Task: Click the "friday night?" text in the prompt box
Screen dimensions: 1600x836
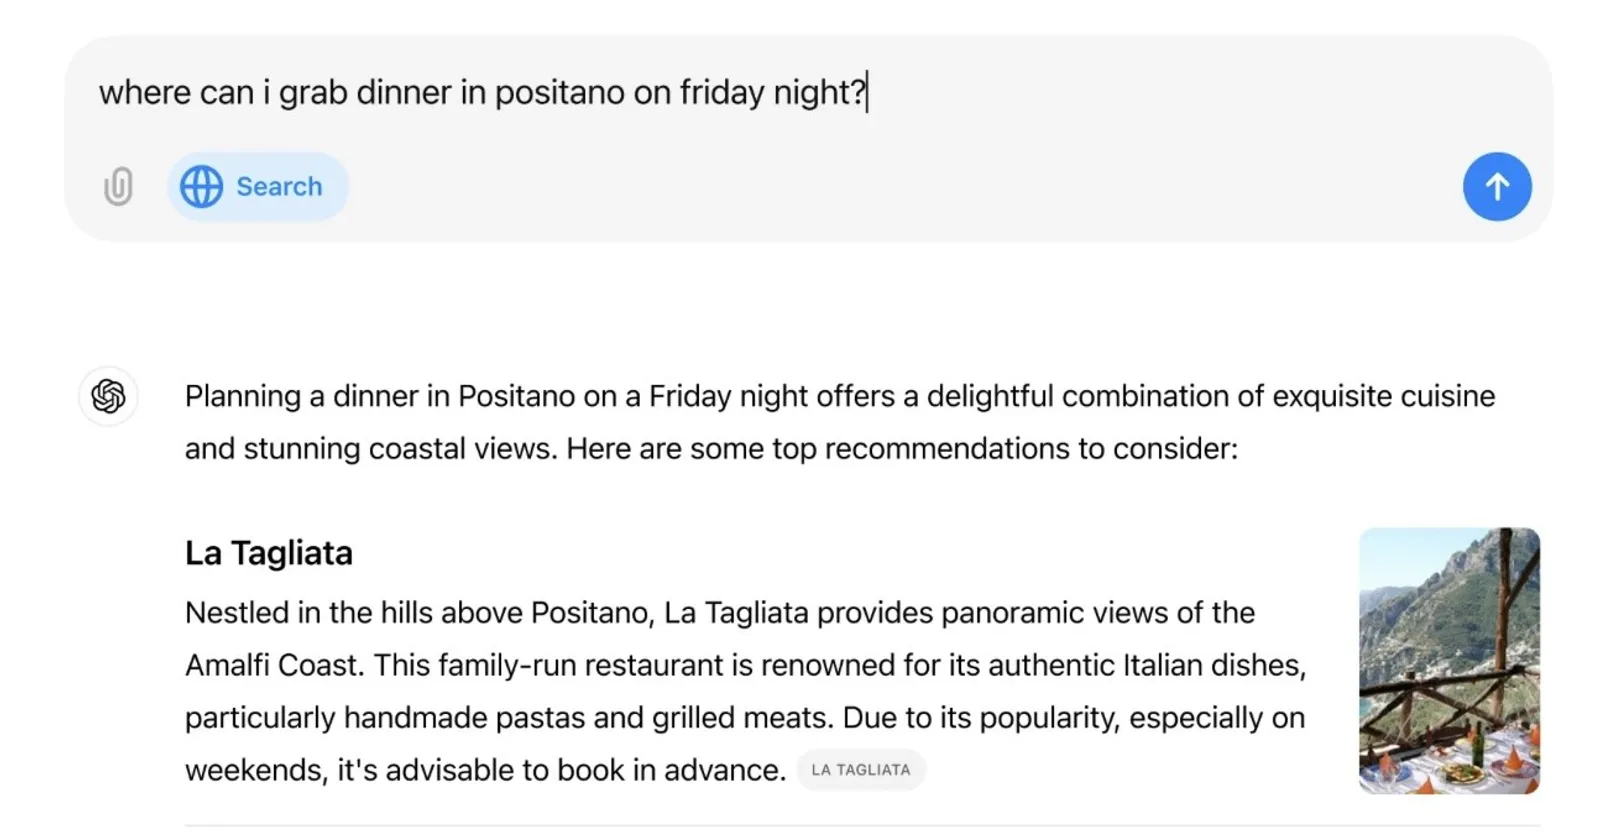Action: click(x=773, y=92)
